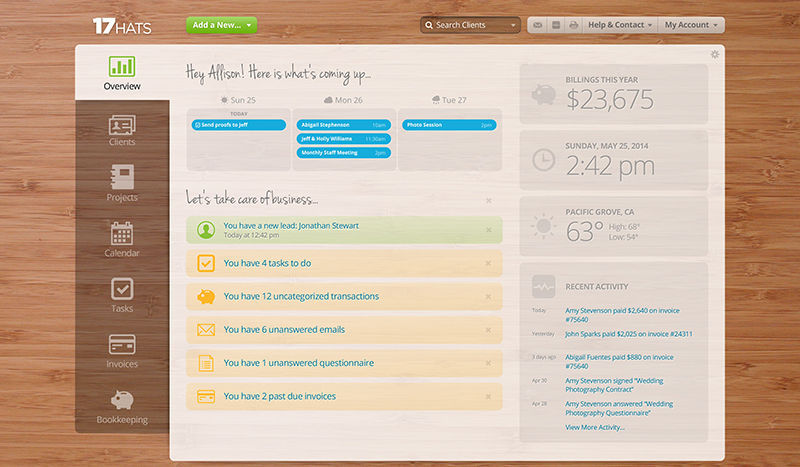Select the Tasks sidebar icon
Image resolution: width=800 pixels, height=467 pixels.
pyautogui.click(x=122, y=296)
